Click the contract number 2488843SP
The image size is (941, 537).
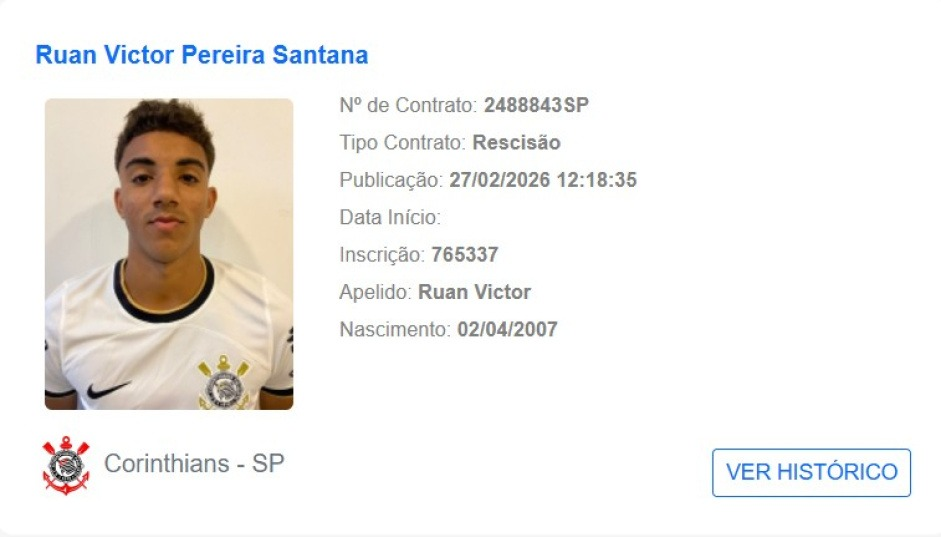[537, 105]
